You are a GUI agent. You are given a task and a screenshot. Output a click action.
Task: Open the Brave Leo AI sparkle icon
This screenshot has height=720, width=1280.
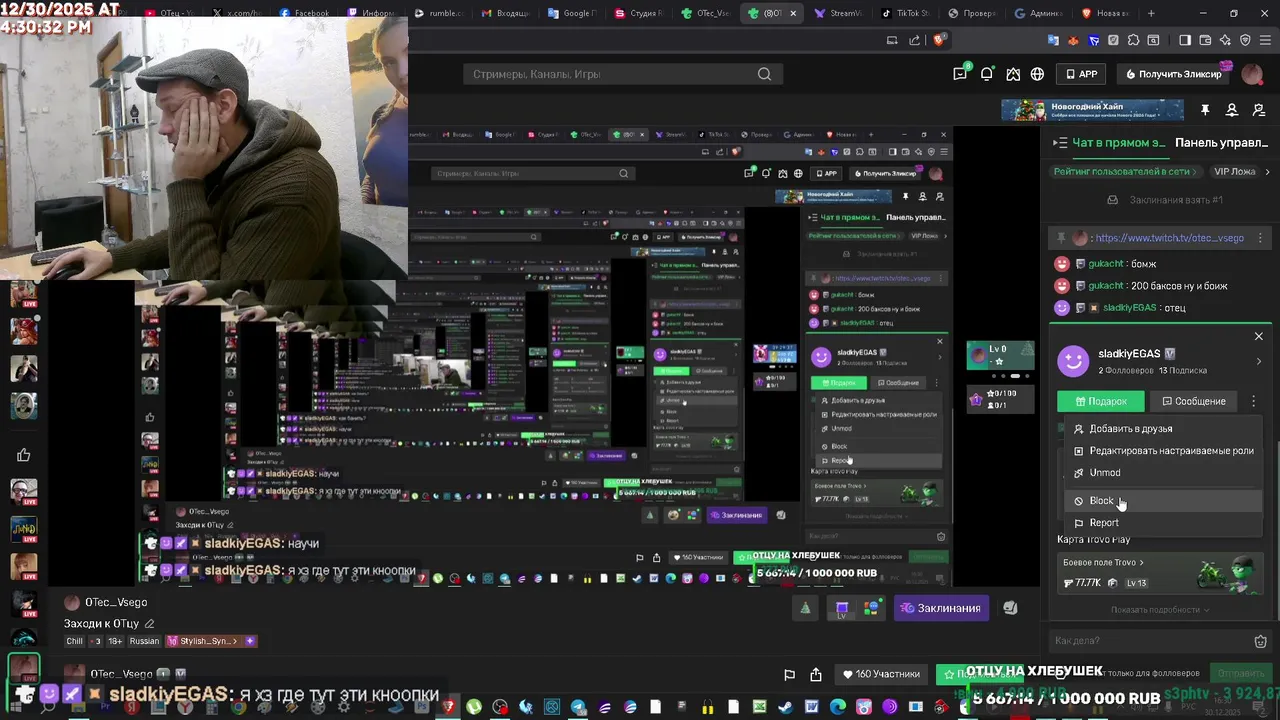[1225, 40]
